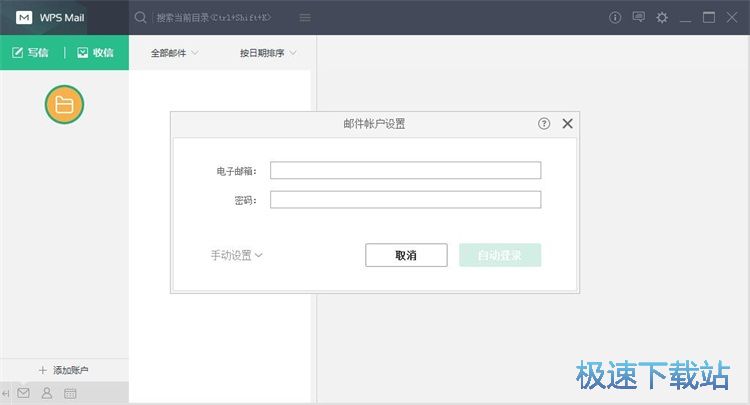Close the 邮件帐户设置 dialog

click(x=567, y=124)
